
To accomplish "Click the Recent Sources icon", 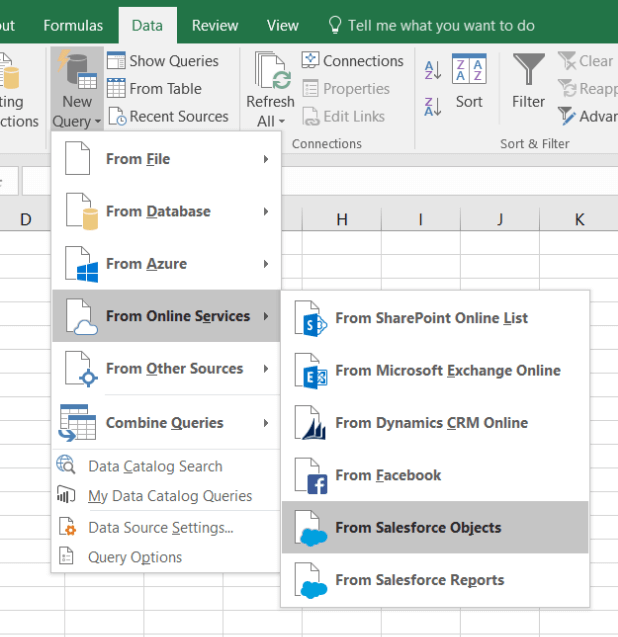I will [118, 117].
